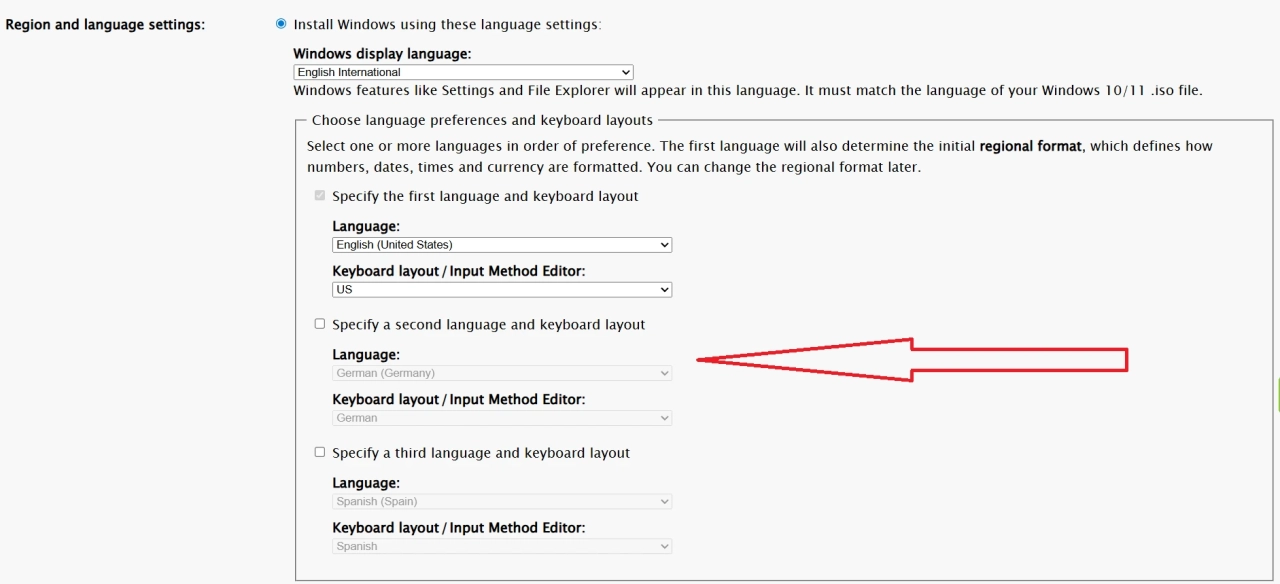Image resolution: width=1280 pixels, height=584 pixels.
Task: Click 'Specify a second language and keyboard layout' label
Action: click(x=488, y=325)
